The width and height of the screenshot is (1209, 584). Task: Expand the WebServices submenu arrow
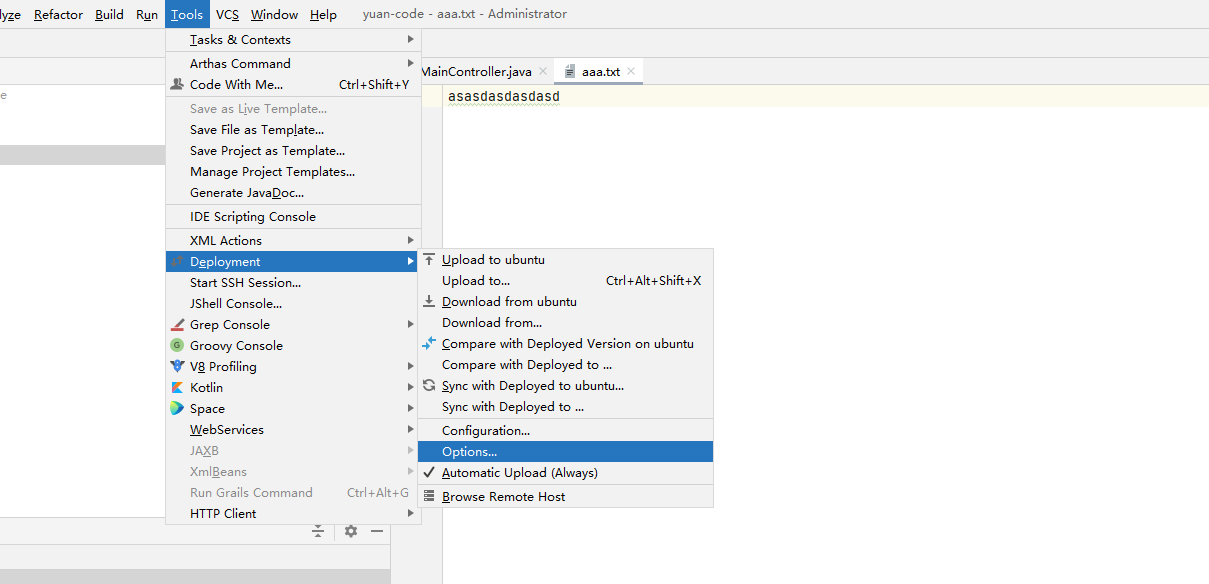[410, 429]
